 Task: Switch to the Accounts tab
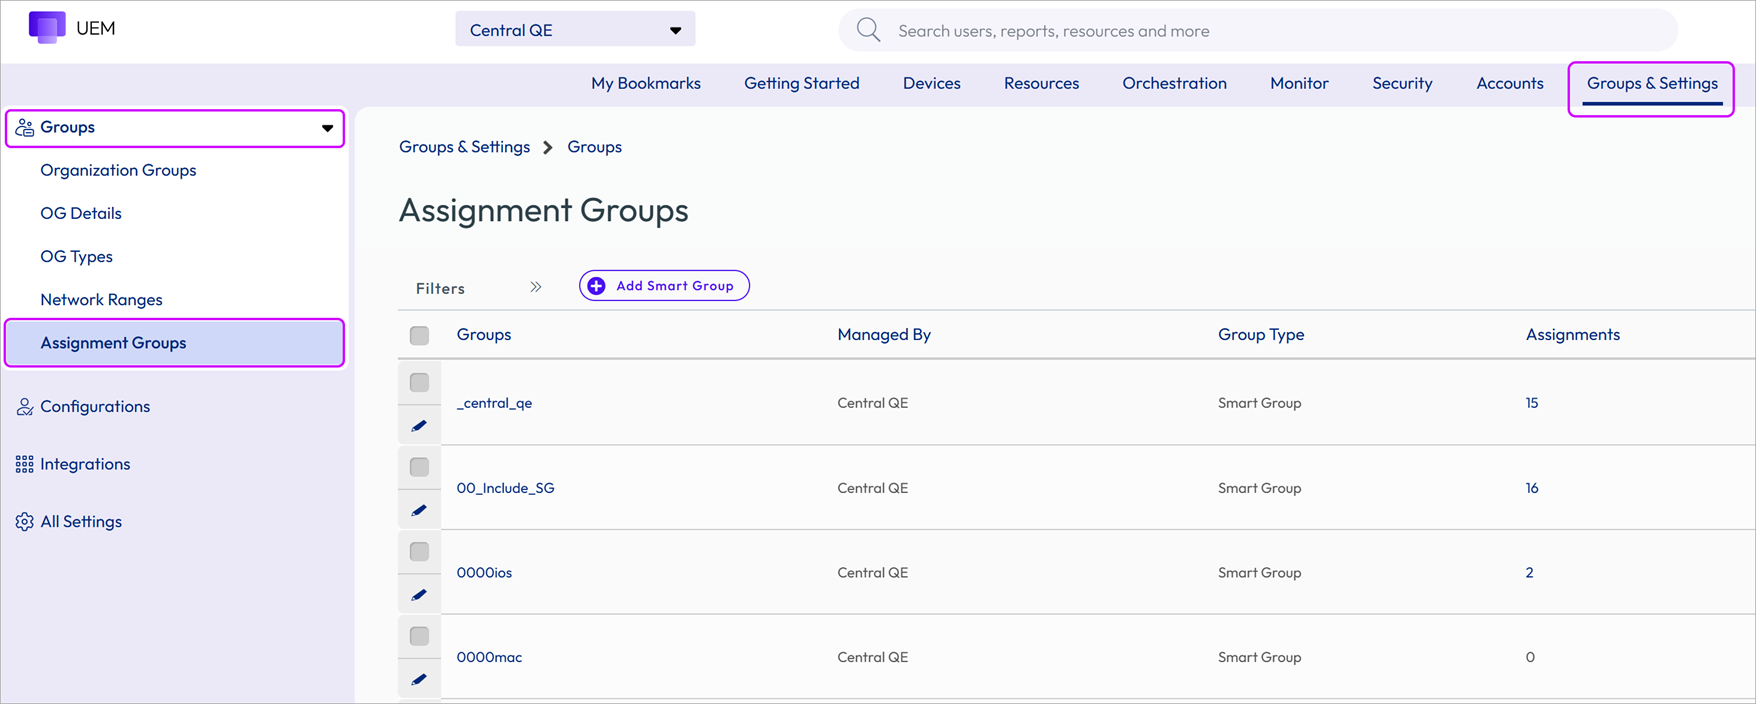click(x=1510, y=83)
